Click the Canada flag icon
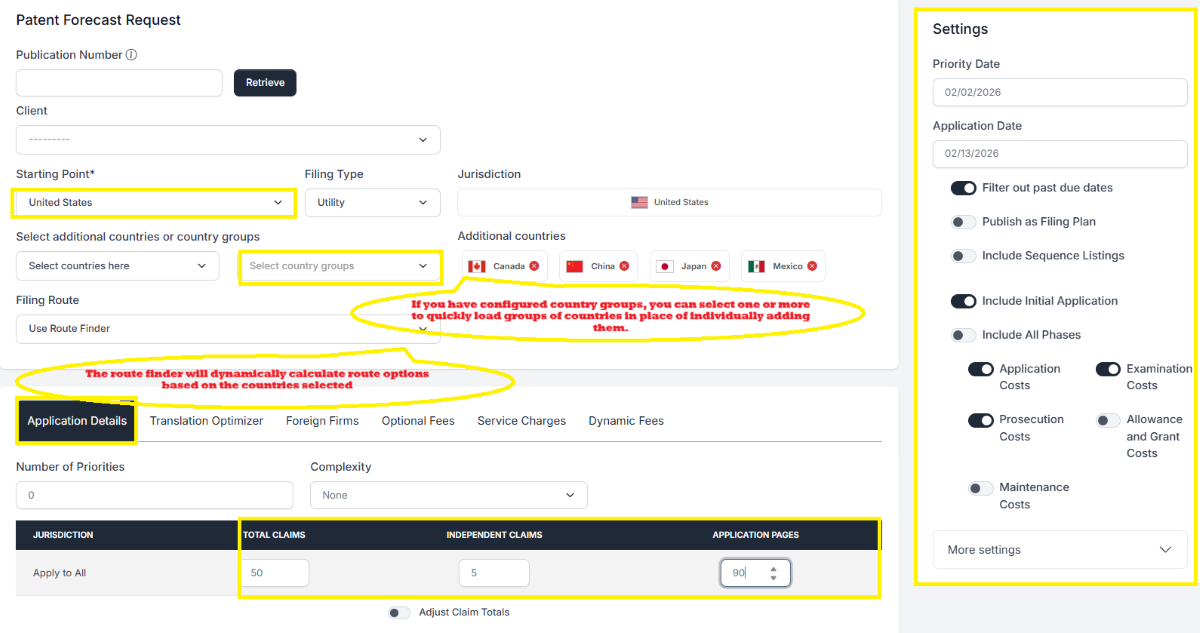This screenshot has height=633, width=1200. click(x=477, y=266)
